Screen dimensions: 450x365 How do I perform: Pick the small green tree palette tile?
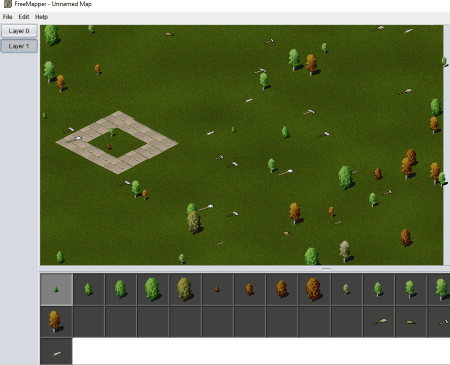click(89, 289)
